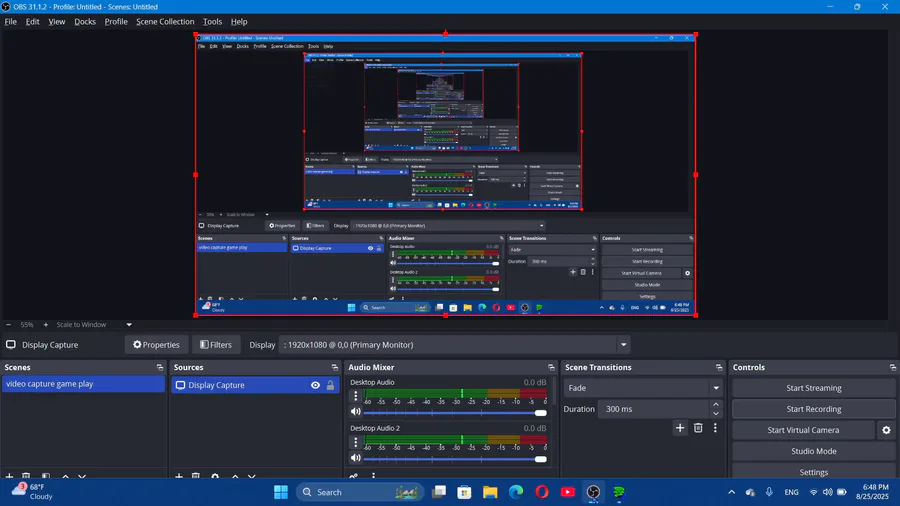Screen dimensions: 900x506
Task: Open the File menu
Action: (10, 21)
